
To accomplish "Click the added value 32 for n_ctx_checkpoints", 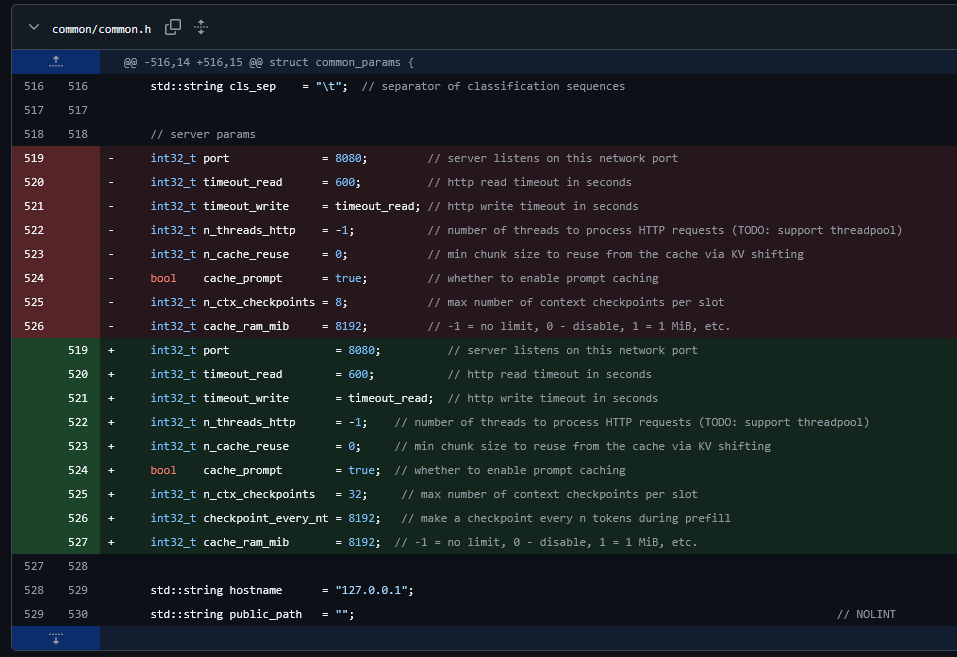I will 355,494.
